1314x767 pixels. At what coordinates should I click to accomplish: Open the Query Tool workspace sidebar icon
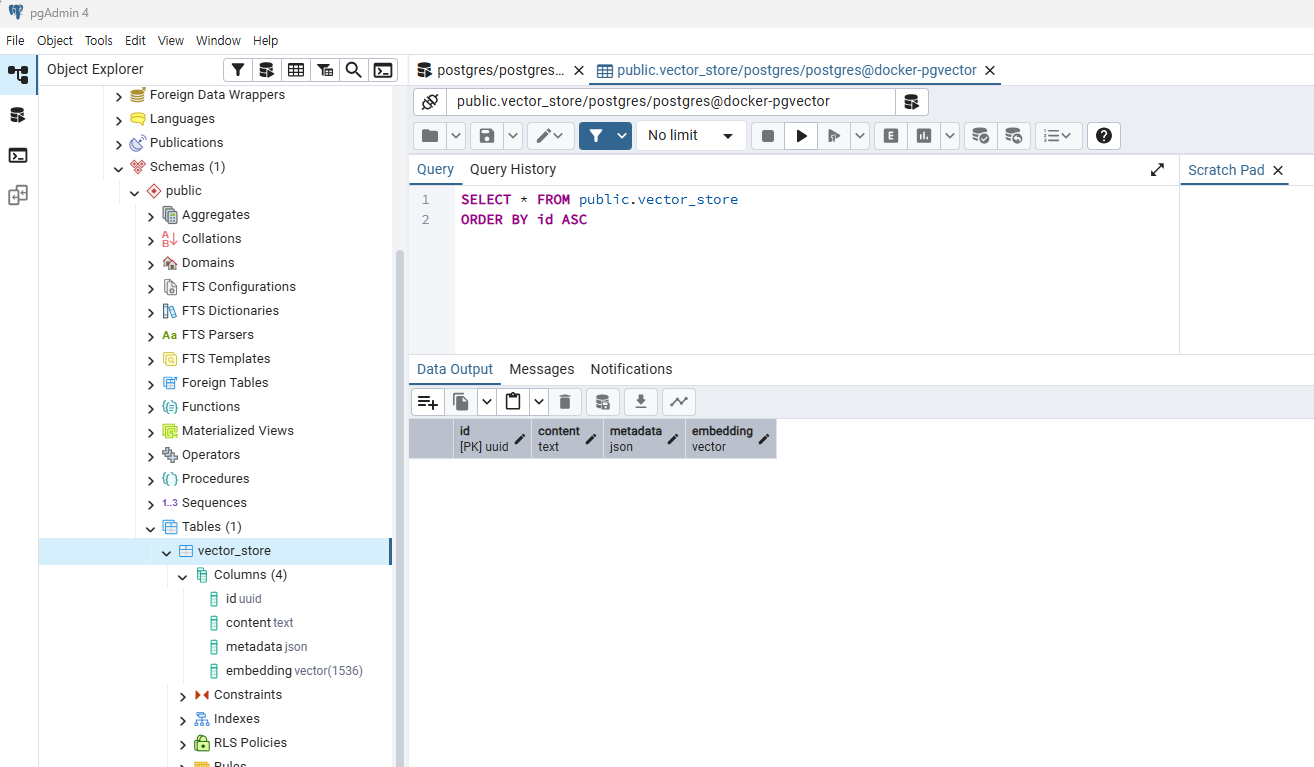[x=18, y=115]
